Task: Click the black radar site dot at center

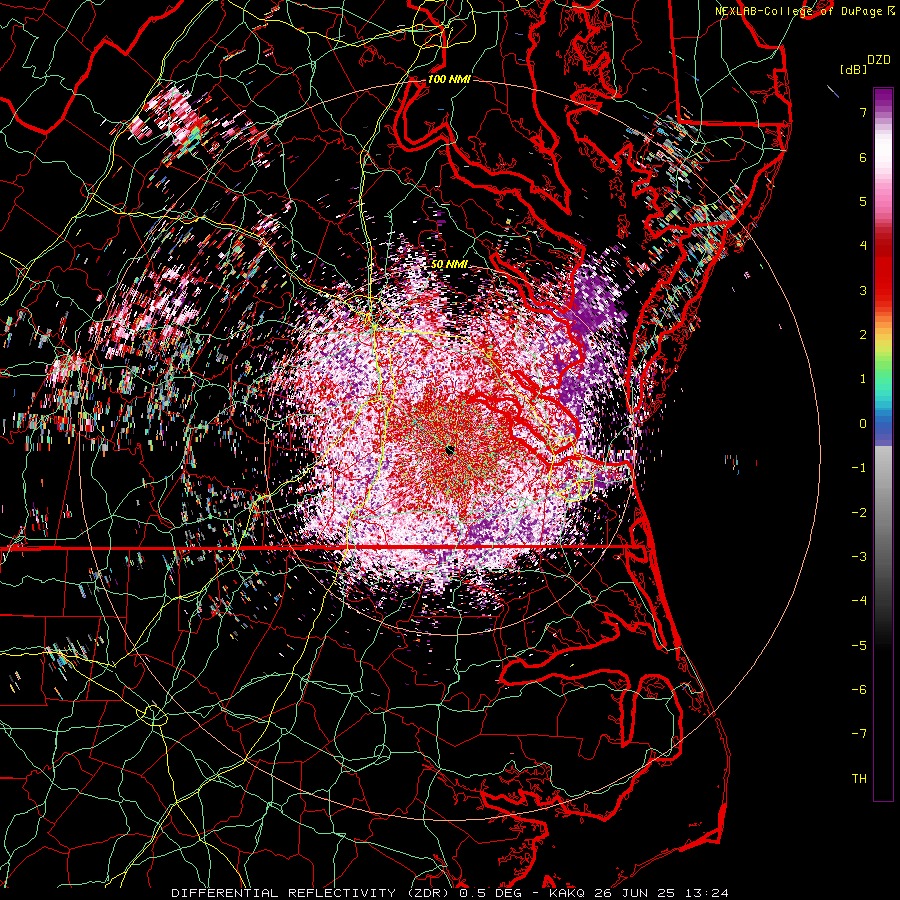Action: pos(450,450)
